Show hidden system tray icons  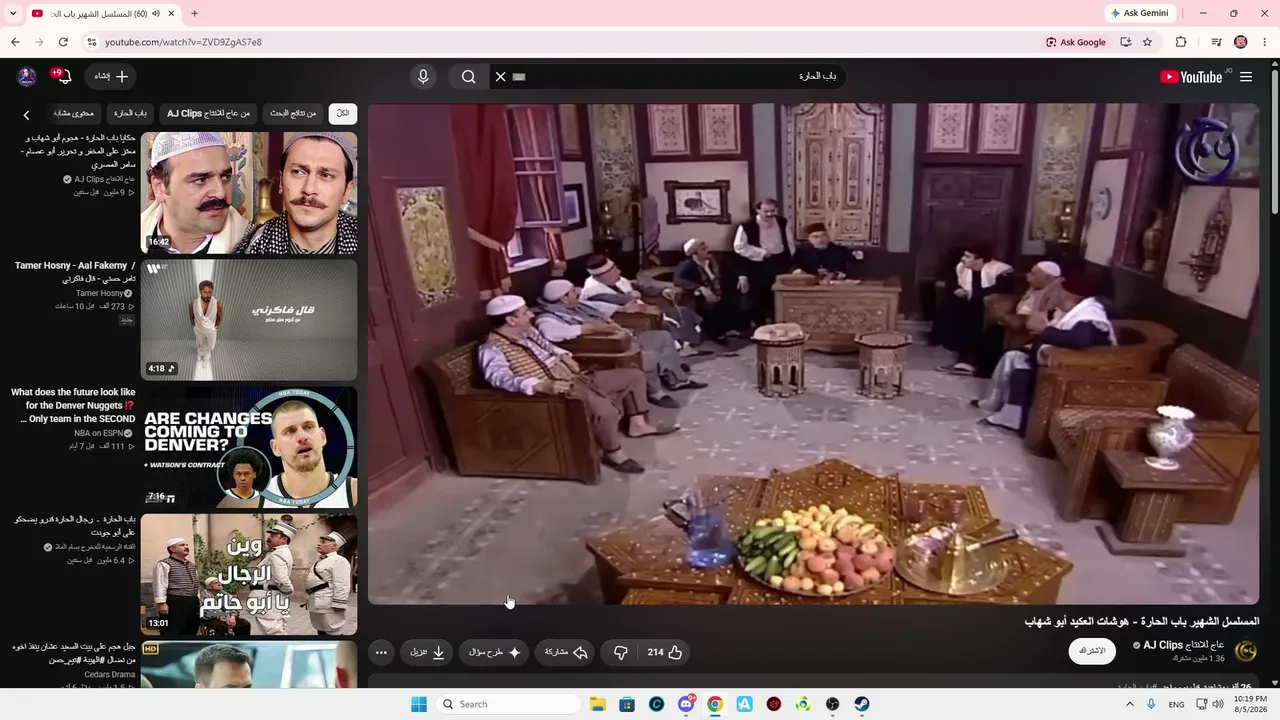[1130, 704]
